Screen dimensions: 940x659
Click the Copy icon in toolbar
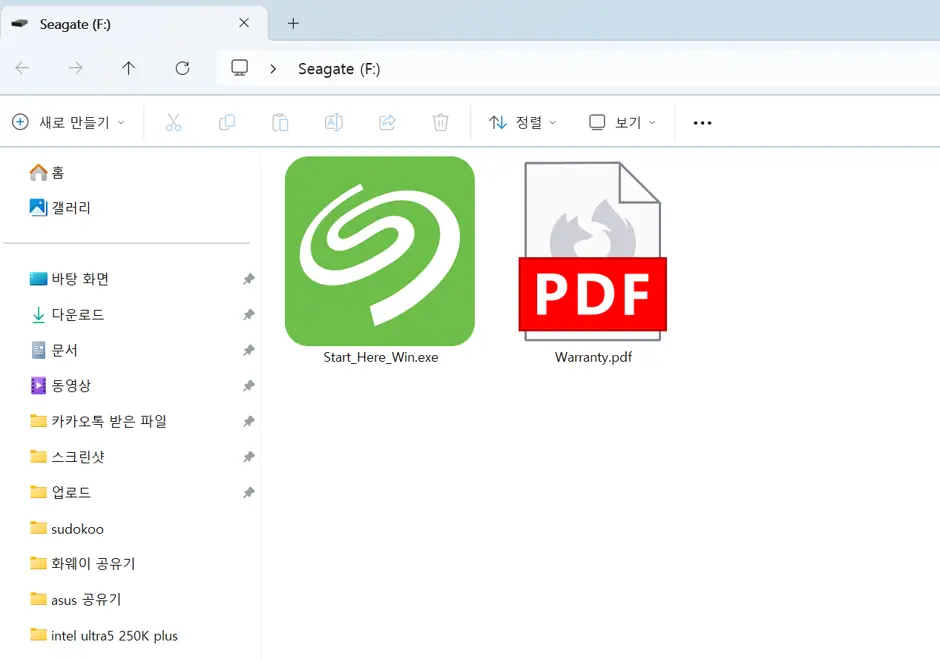(227, 122)
